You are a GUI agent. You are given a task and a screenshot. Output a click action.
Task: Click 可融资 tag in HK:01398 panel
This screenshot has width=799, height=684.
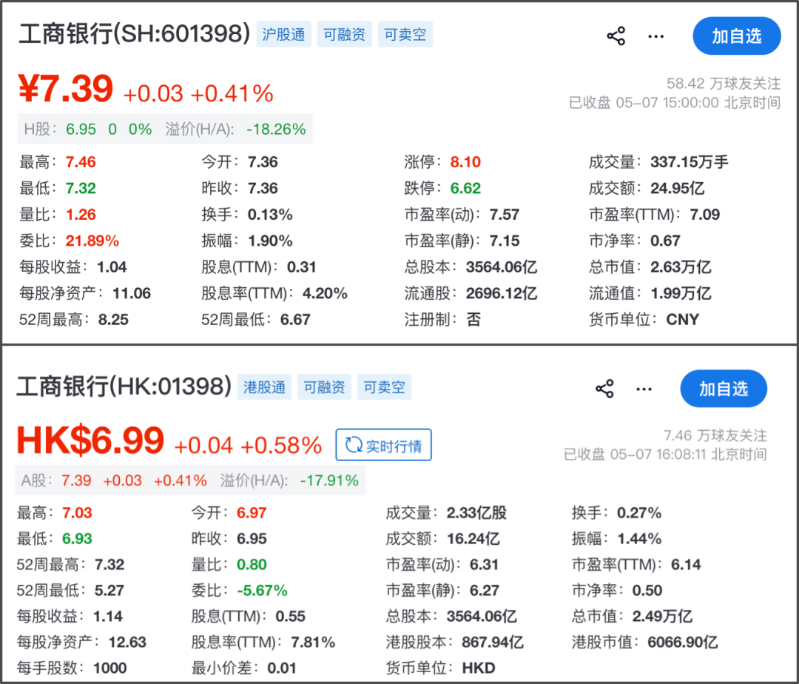click(324, 387)
